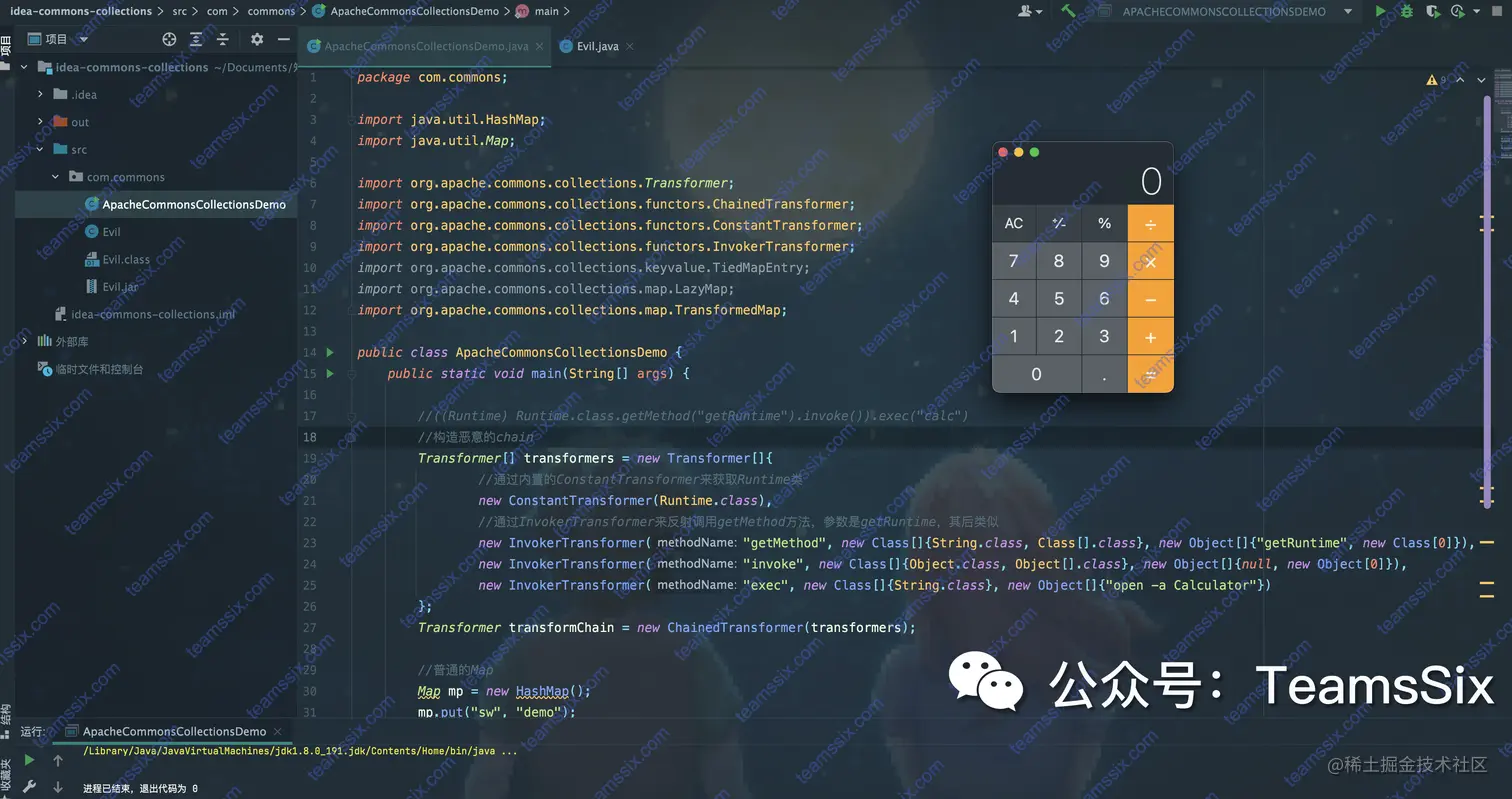The image size is (1512, 799).
Task: Click run gutter icon beside main method line 15
Action: point(330,373)
